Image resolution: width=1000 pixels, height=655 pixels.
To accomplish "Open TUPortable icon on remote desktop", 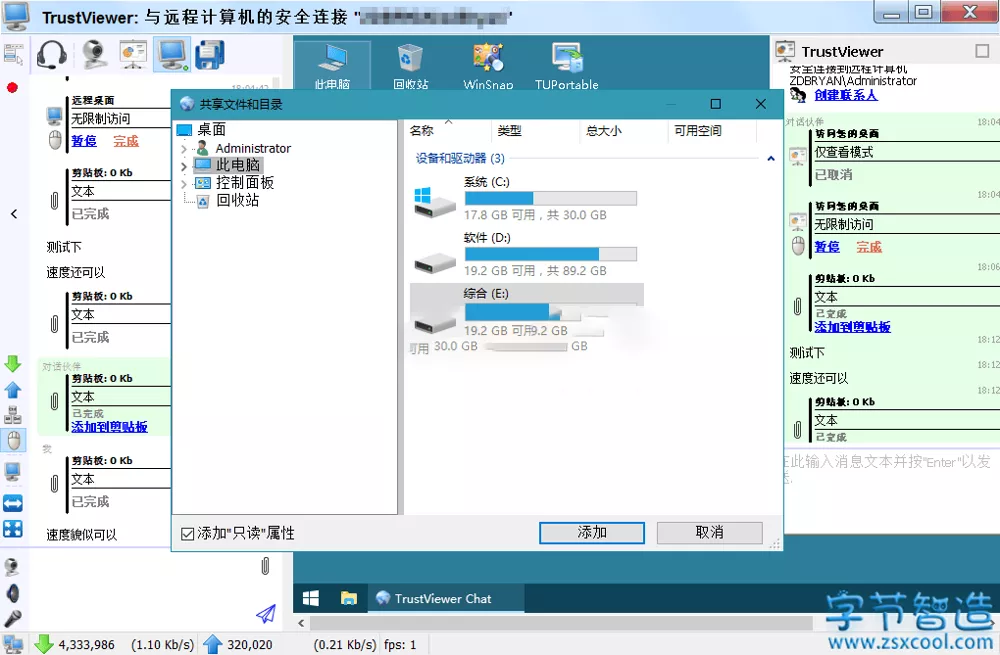I will [567, 66].
